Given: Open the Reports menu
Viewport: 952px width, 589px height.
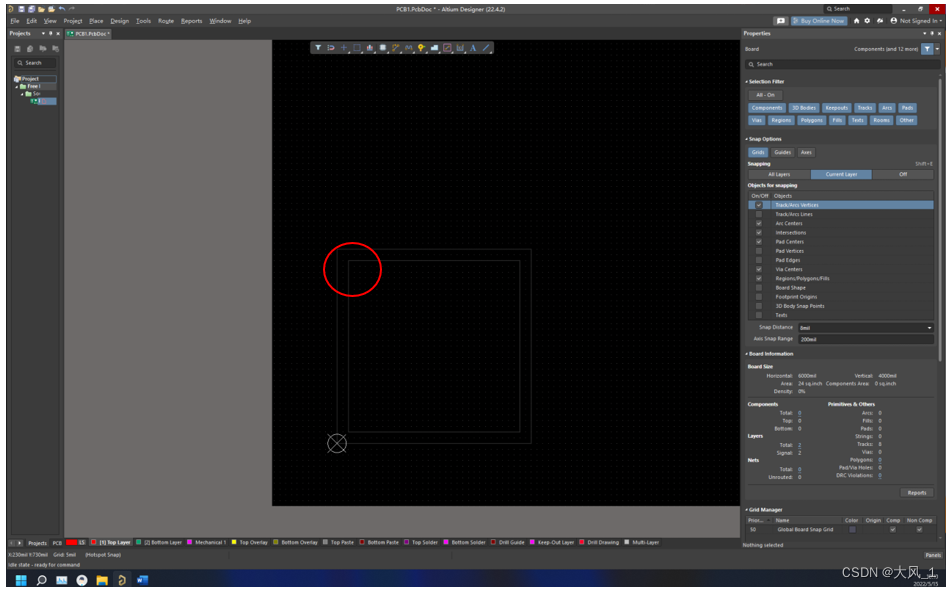Looking at the screenshot, I should coord(191,21).
